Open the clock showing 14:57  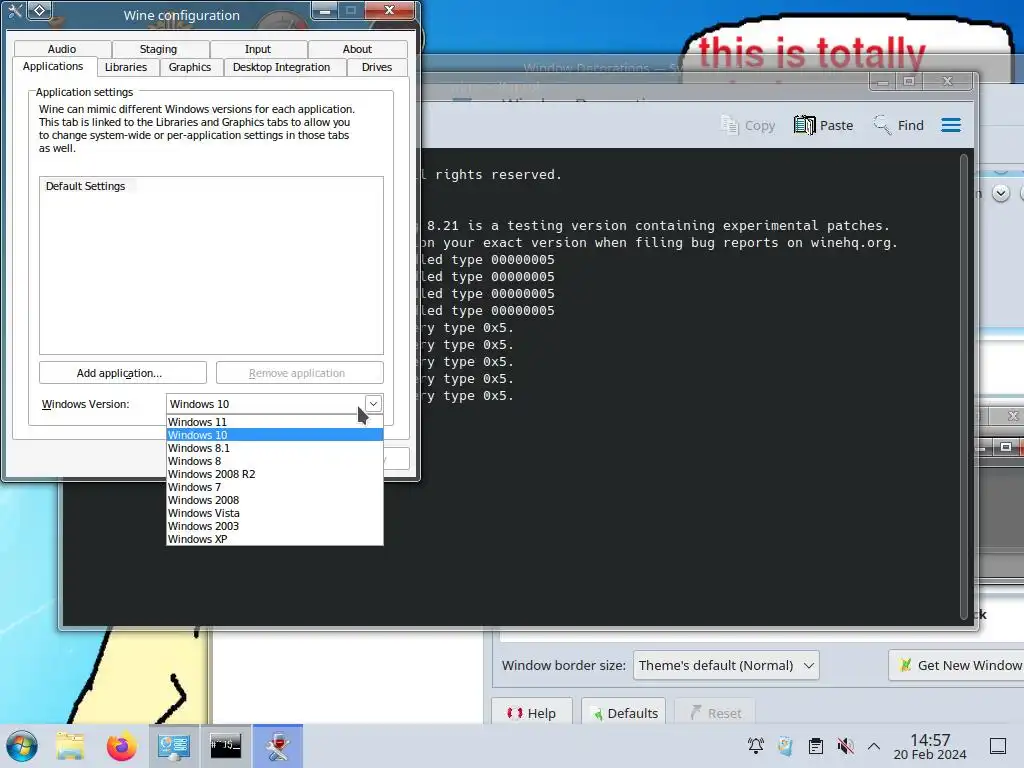(x=930, y=746)
